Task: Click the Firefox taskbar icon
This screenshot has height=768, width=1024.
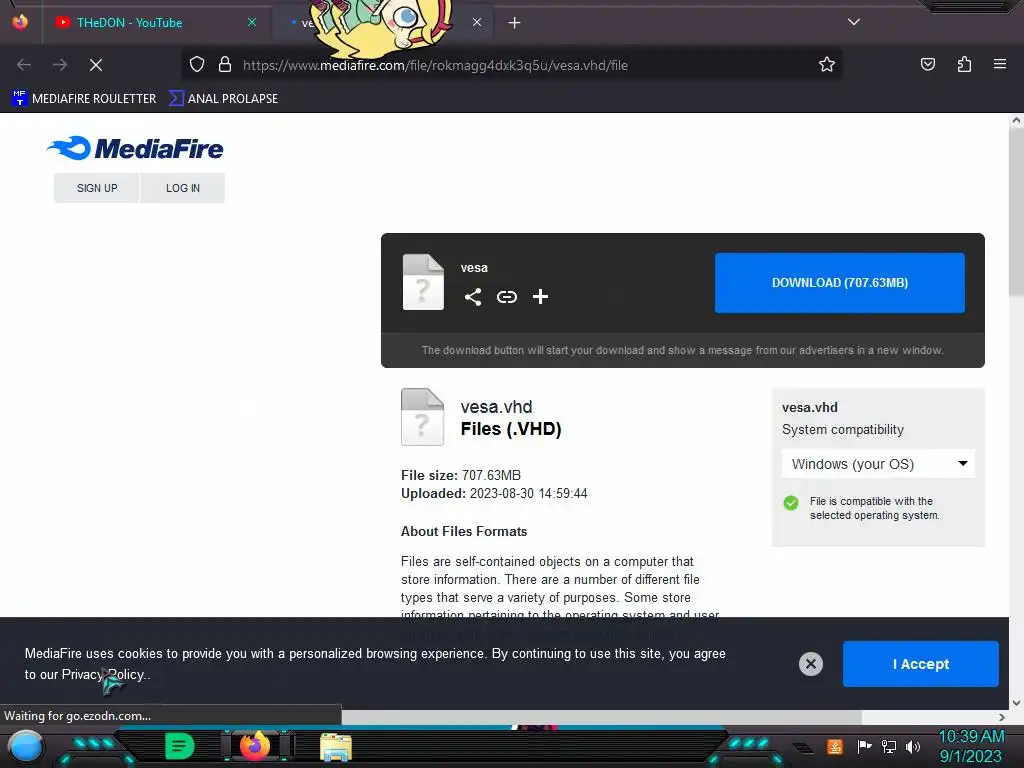Action: (x=255, y=746)
